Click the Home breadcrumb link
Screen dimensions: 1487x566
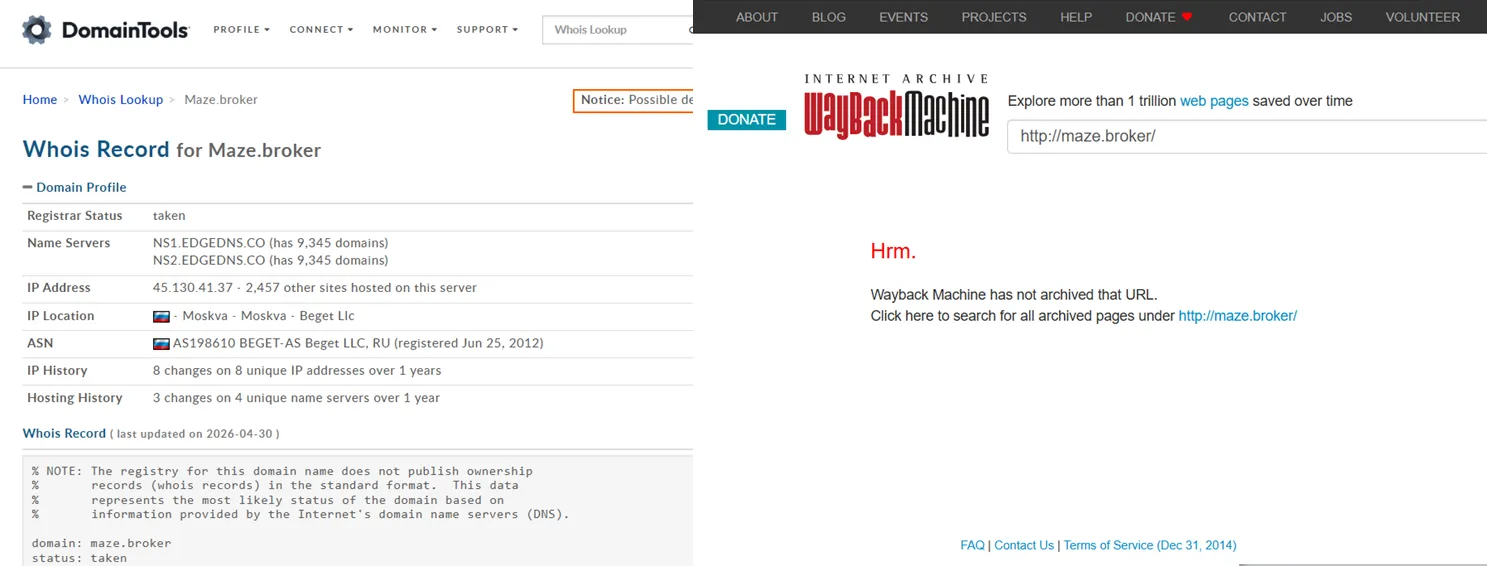coord(40,100)
